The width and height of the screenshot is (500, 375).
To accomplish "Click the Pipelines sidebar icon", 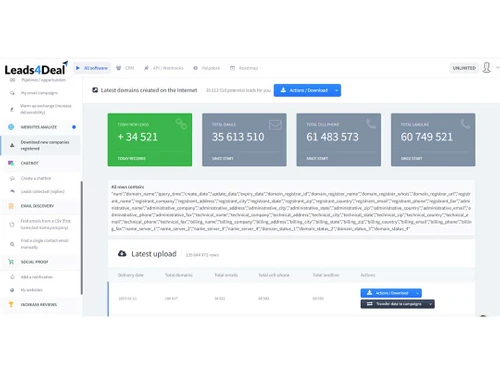I will point(12,80).
